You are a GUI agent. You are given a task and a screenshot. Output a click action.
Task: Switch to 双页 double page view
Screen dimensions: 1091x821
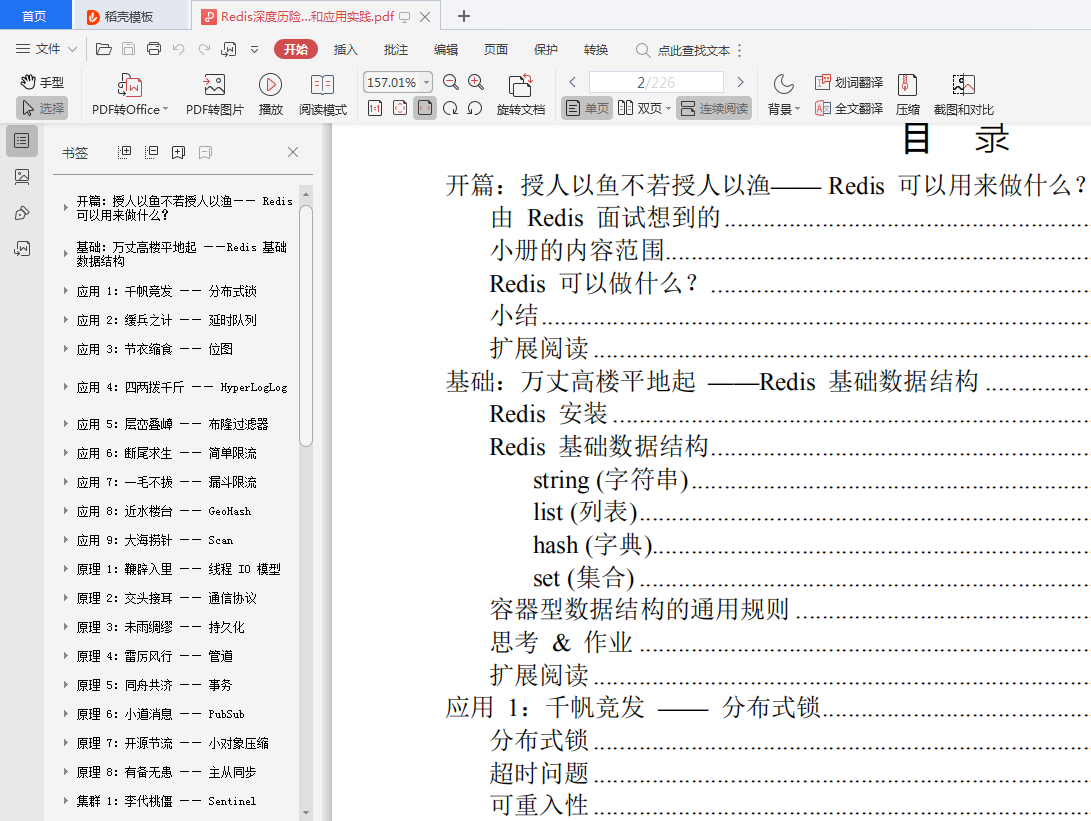[x=644, y=108]
